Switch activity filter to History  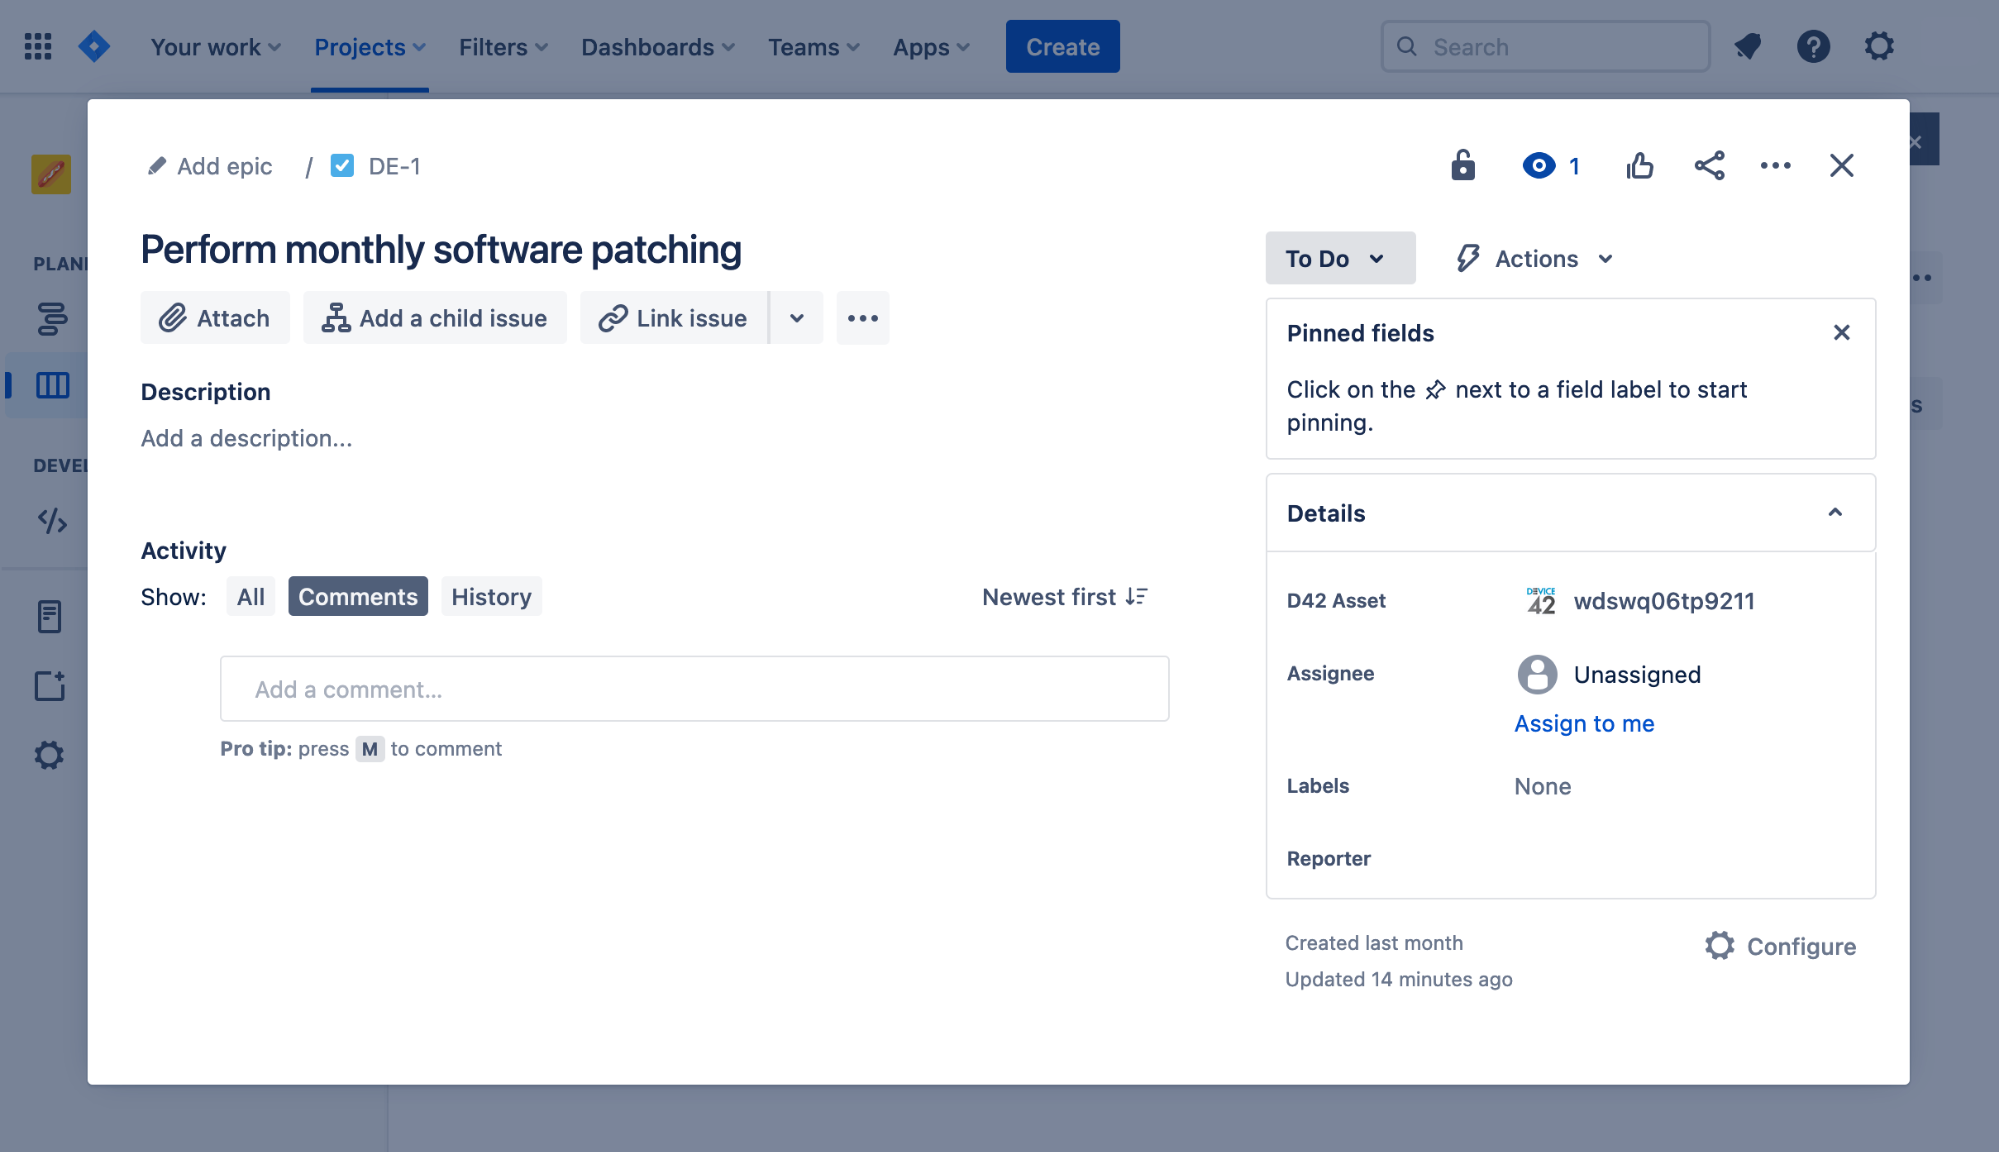(491, 596)
